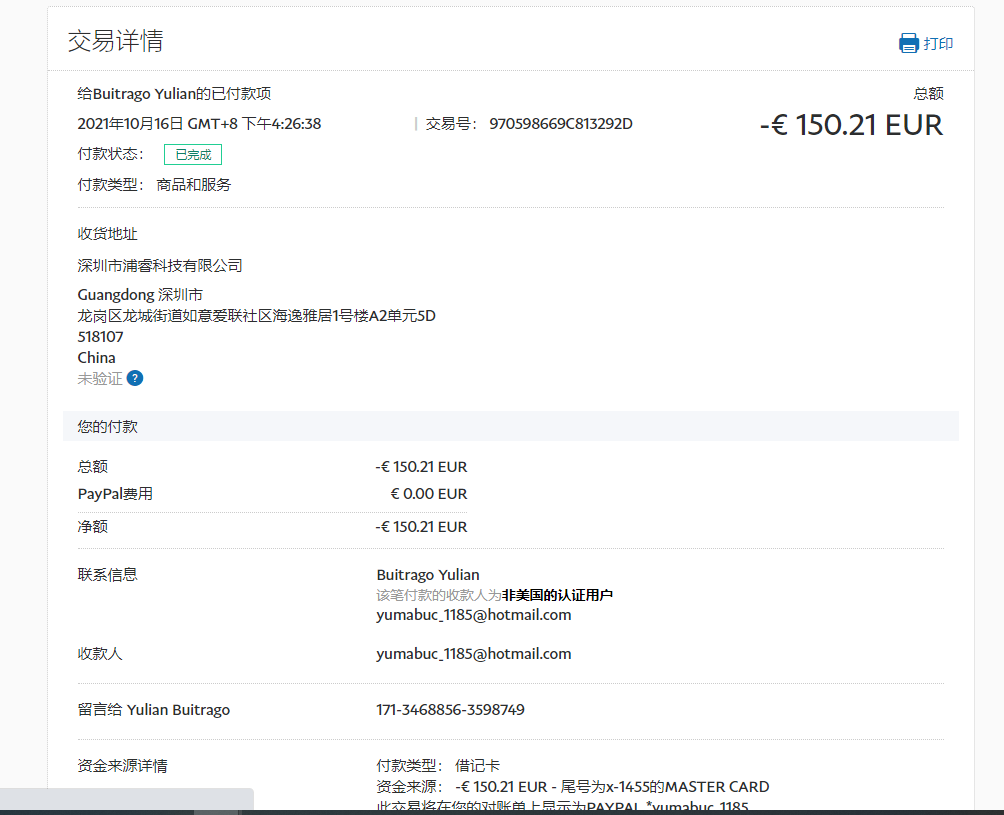The width and height of the screenshot is (1004, 815).
Task: Click the PayPal费用 amount € 0.00 EUR
Action: [428, 494]
